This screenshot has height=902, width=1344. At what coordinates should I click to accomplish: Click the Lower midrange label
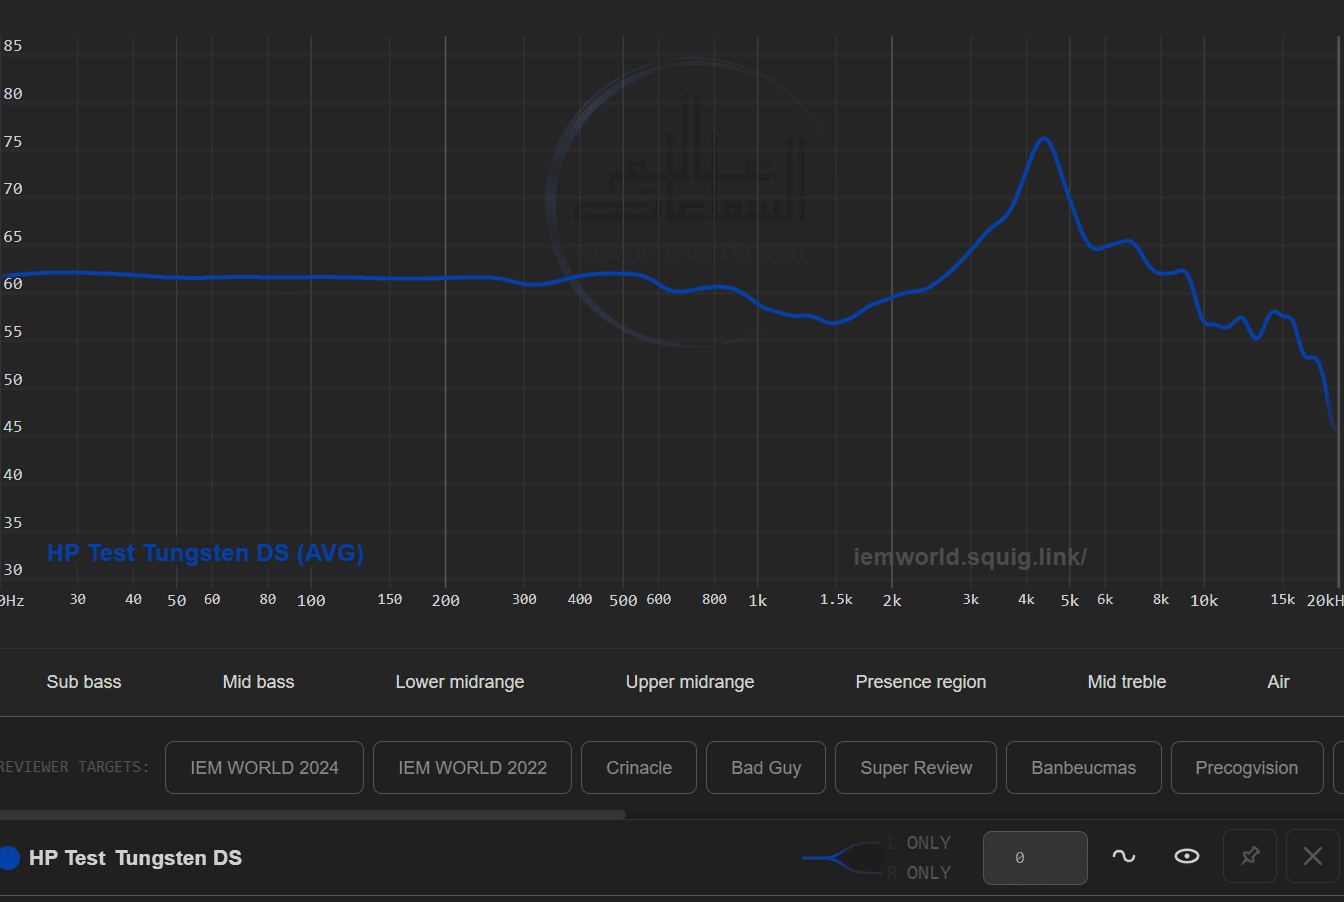coord(460,682)
